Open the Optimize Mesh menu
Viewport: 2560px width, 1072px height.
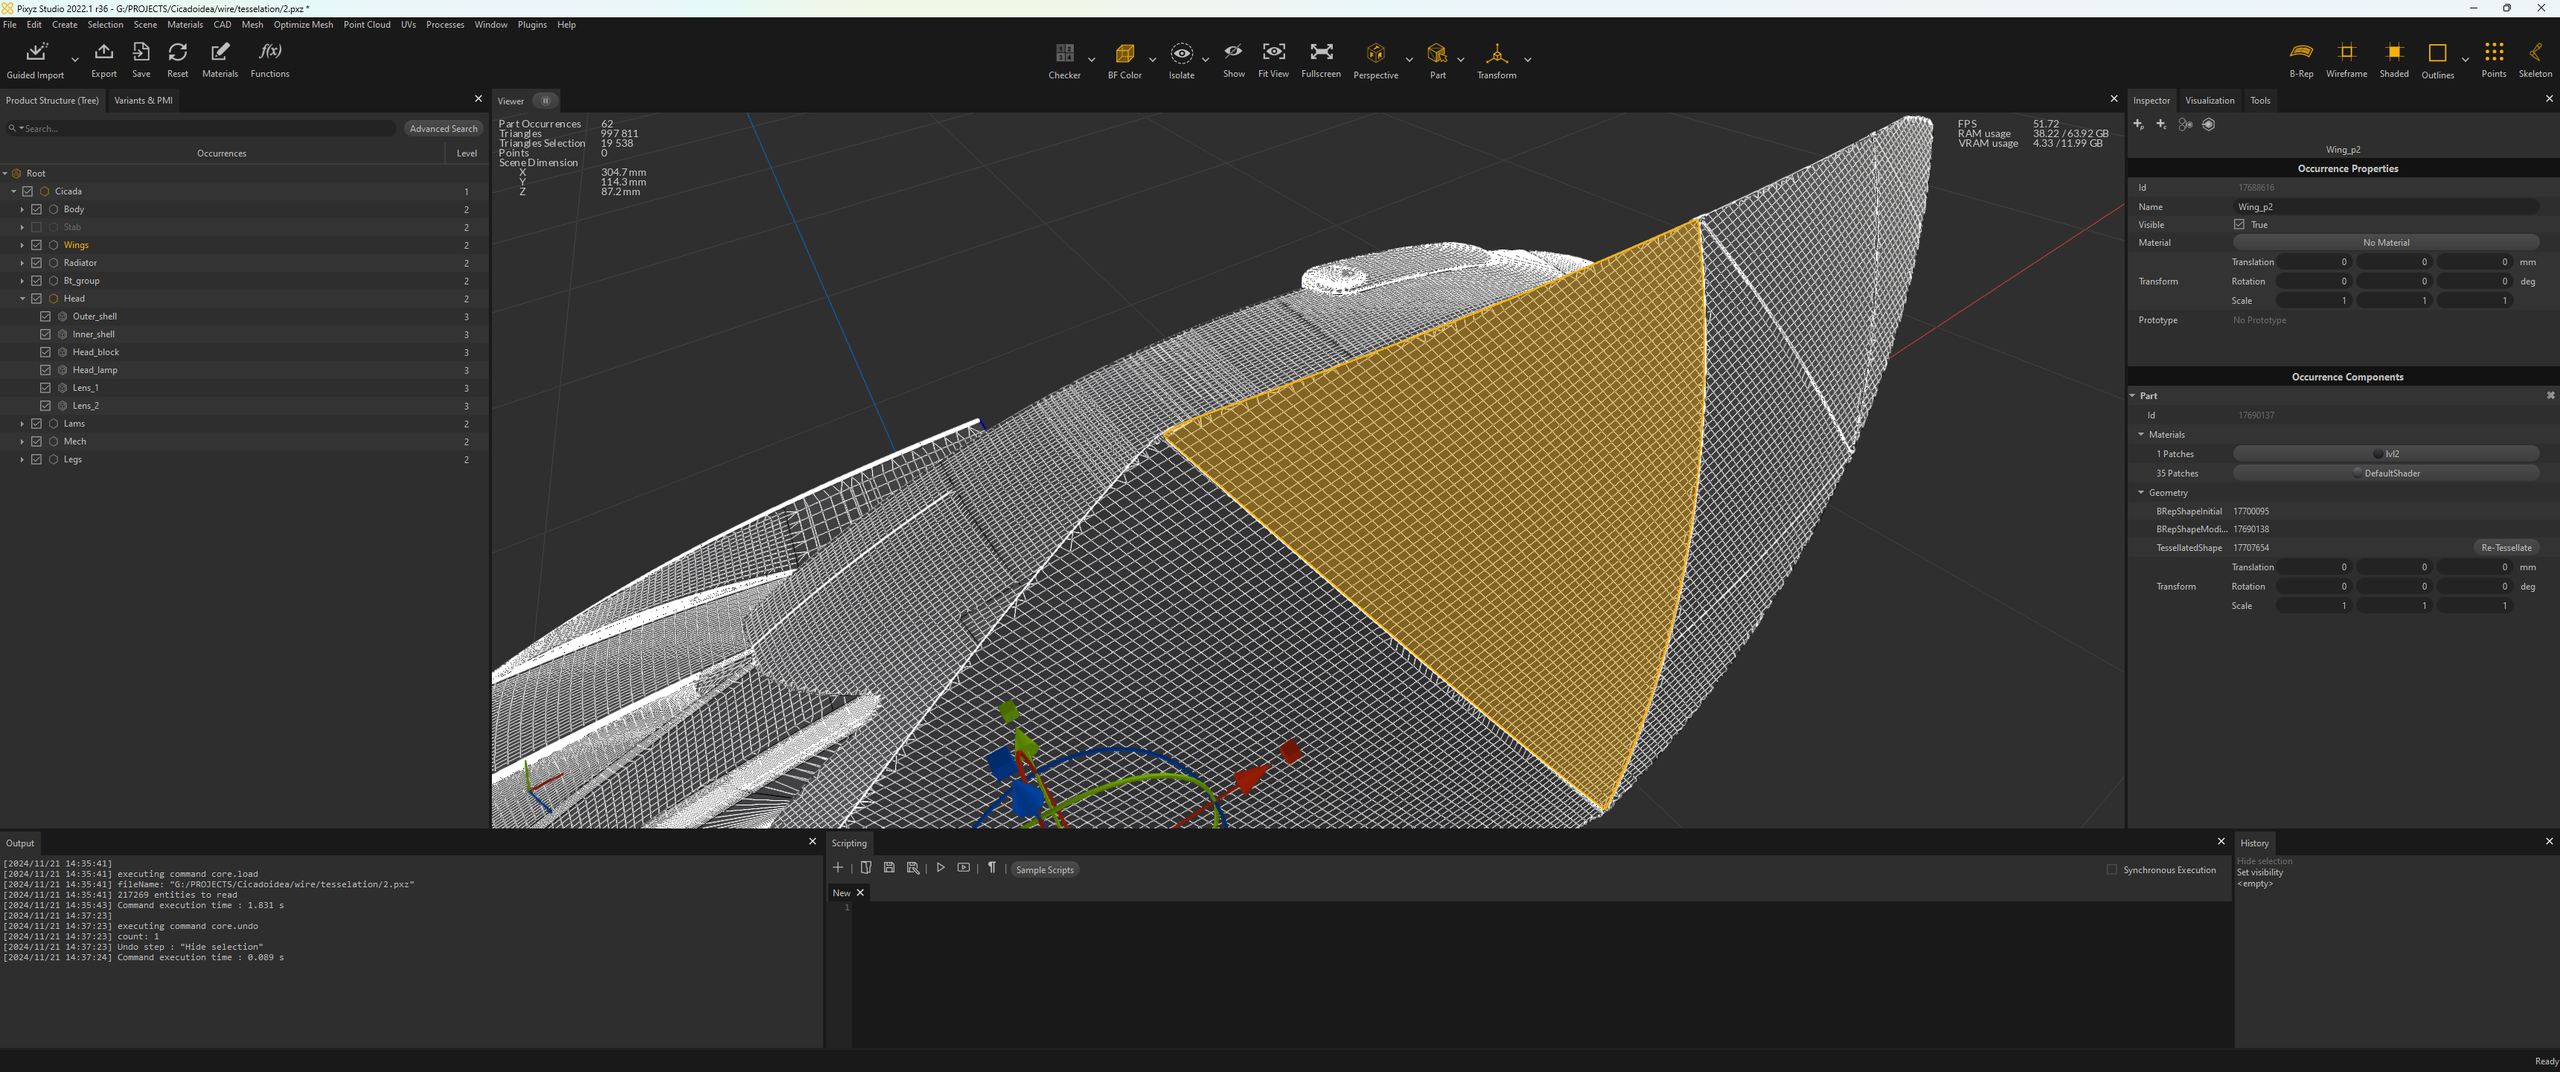(303, 25)
